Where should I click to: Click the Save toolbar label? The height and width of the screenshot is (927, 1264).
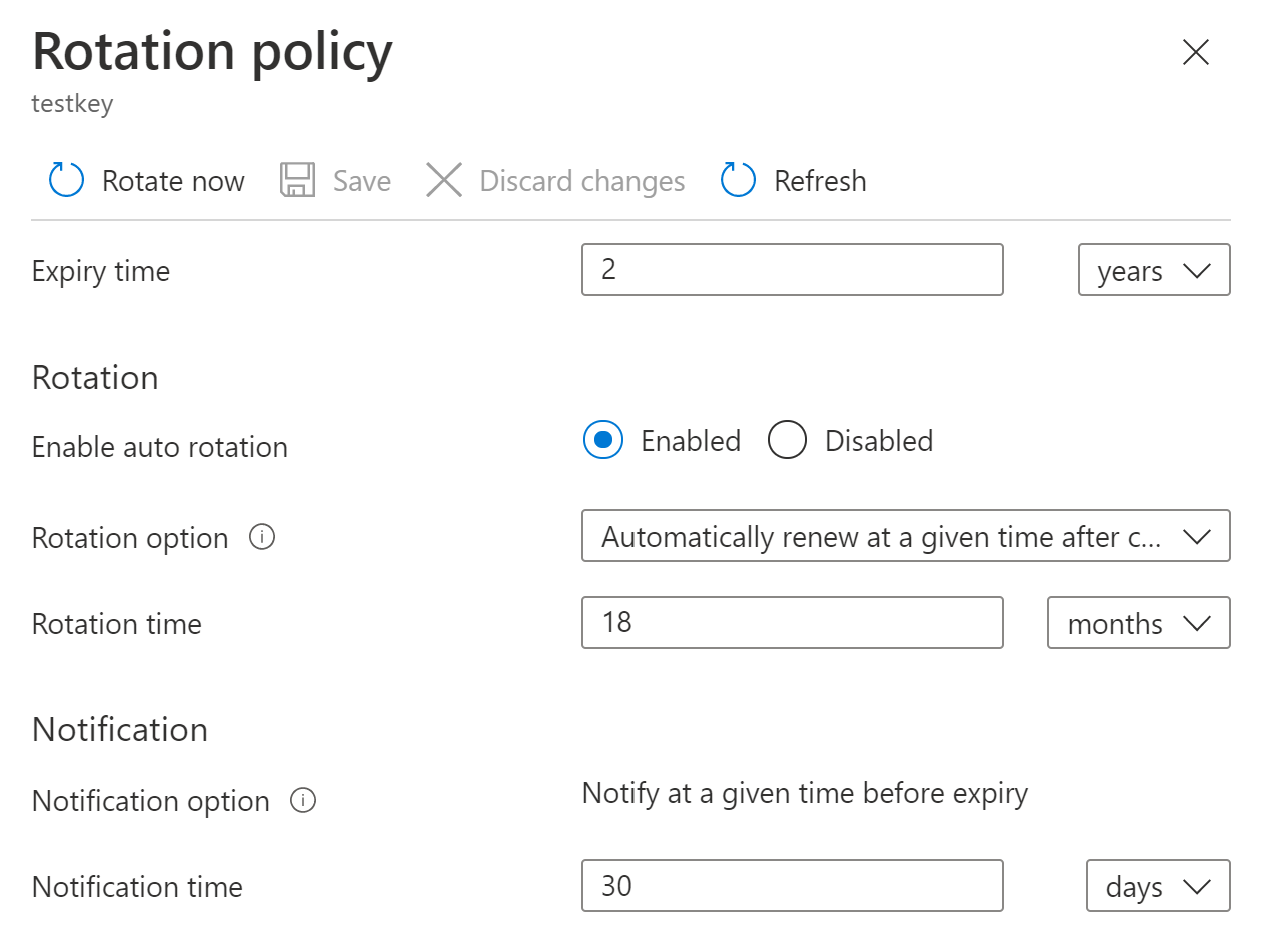pyautogui.click(x=361, y=181)
